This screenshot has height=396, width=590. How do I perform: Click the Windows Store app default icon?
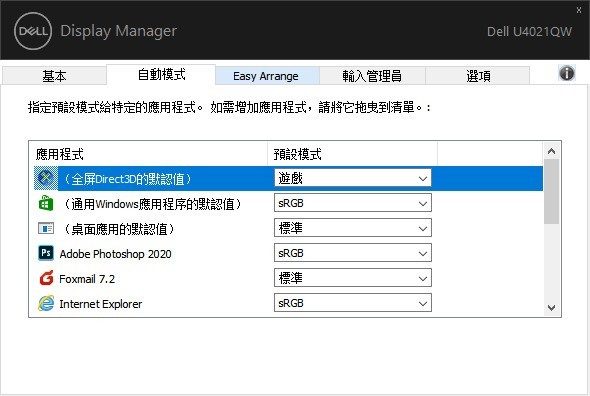click(x=46, y=204)
